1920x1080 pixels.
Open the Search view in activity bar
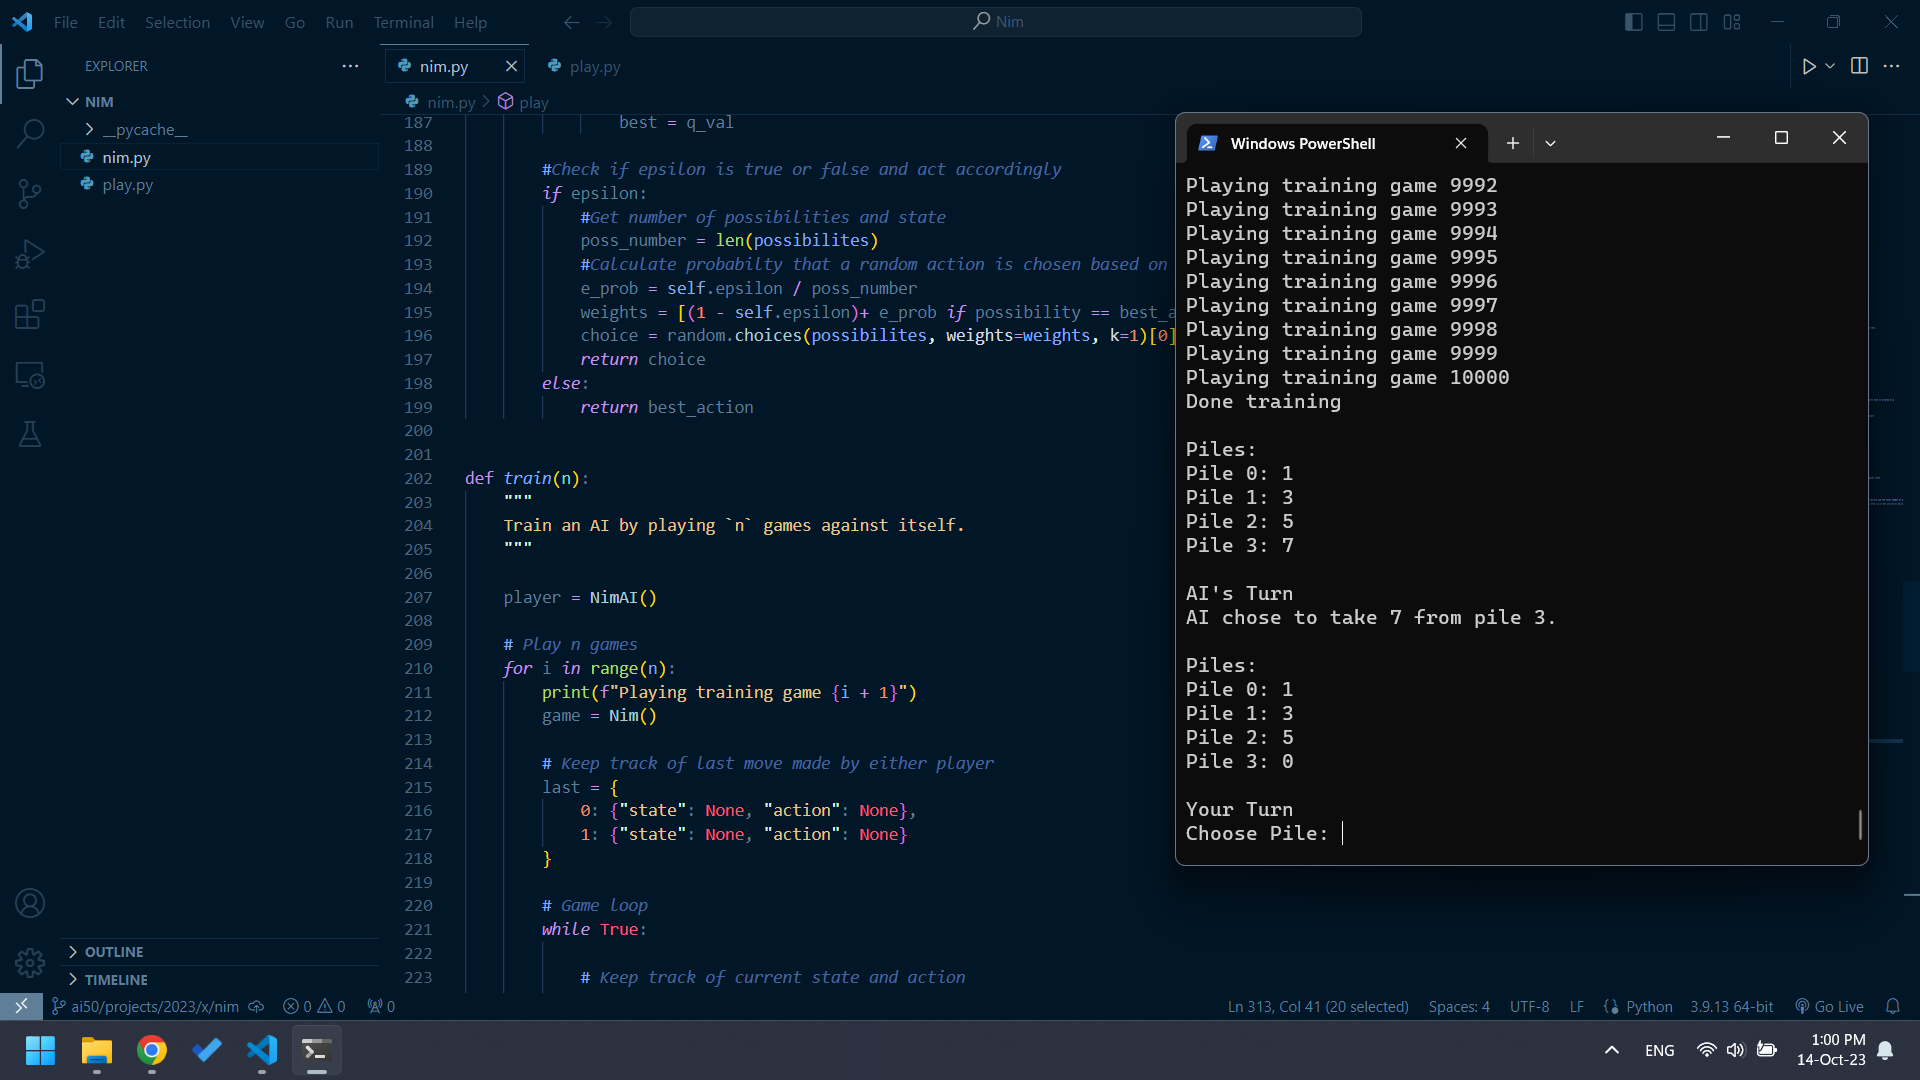30,132
